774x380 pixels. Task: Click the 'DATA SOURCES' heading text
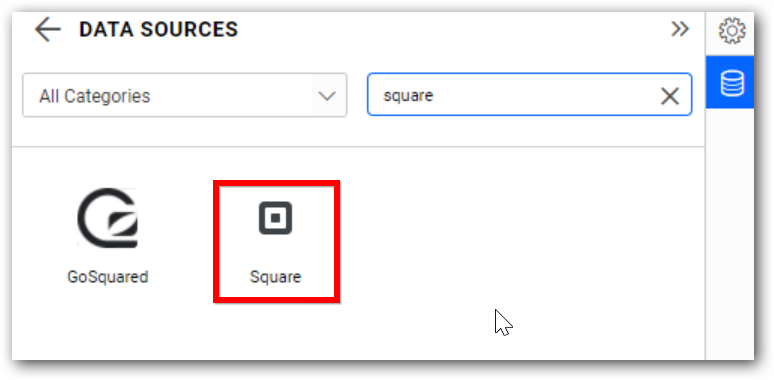tap(158, 30)
